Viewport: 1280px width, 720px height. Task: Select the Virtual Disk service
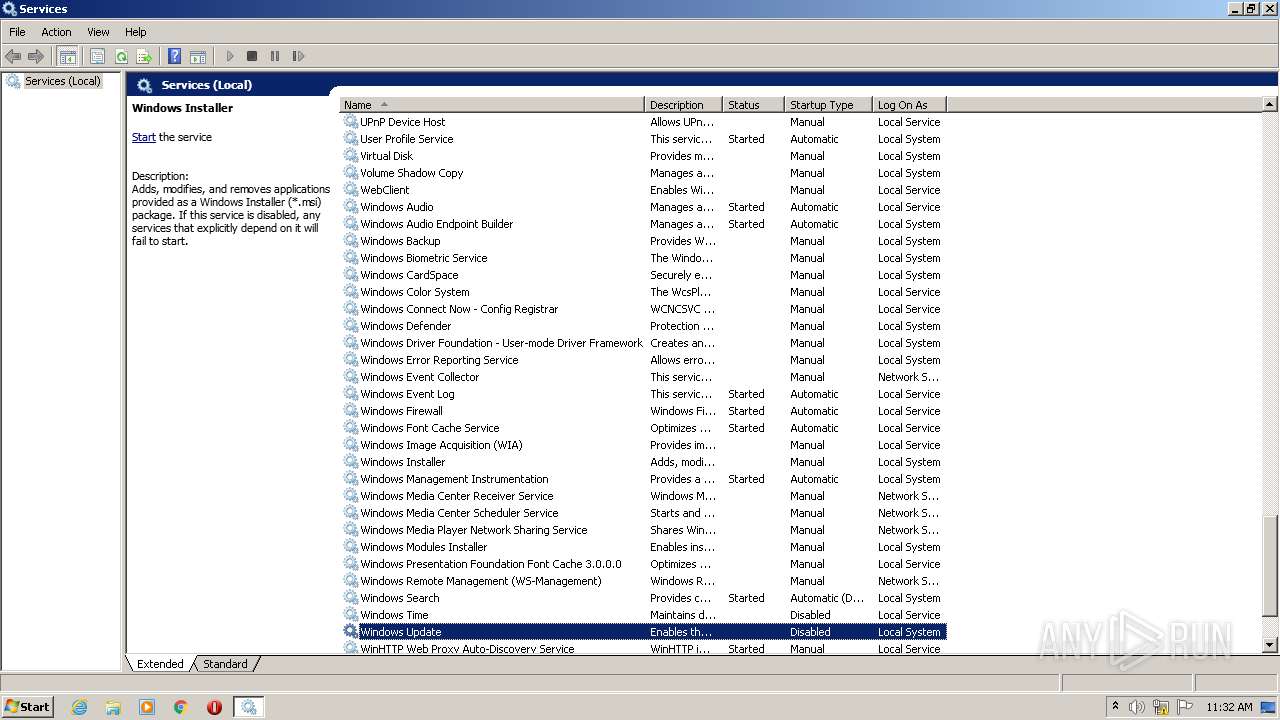pos(643,156)
